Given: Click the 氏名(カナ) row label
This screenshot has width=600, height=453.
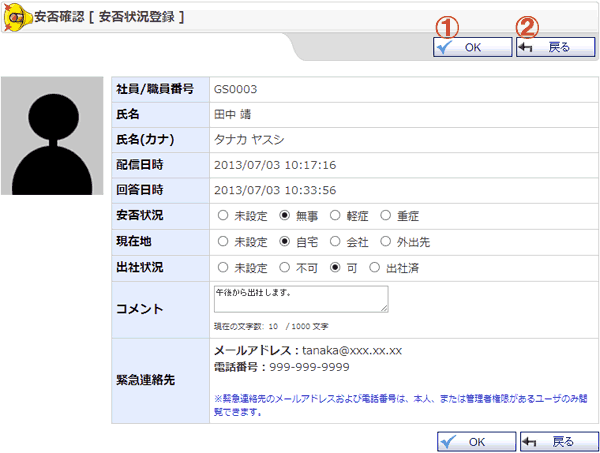Looking at the screenshot, I should click(145, 140).
